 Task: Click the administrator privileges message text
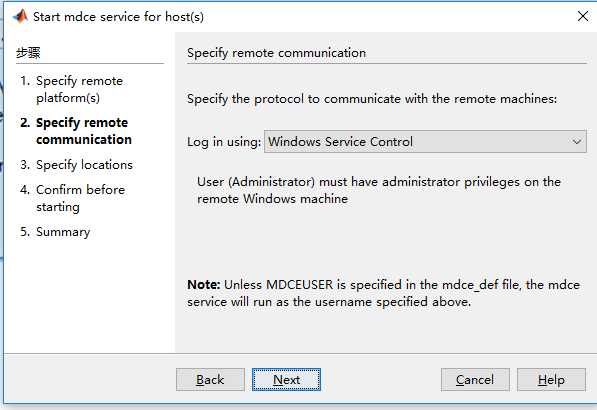379,190
